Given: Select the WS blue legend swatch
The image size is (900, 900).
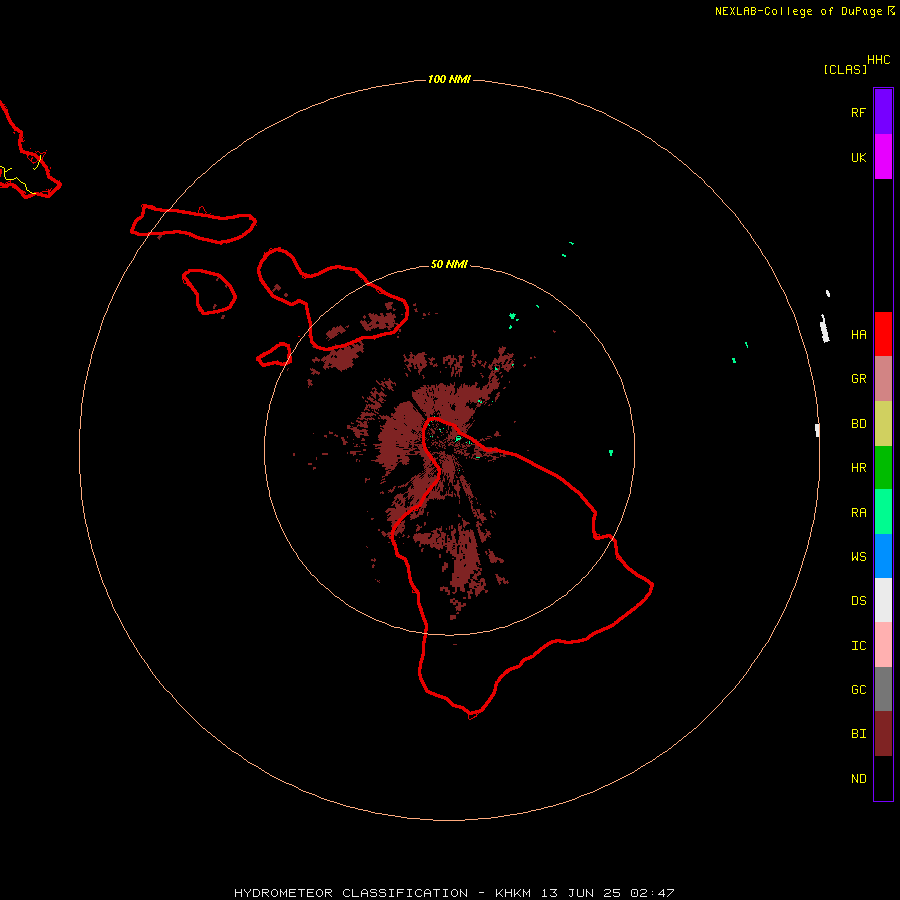Looking at the screenshot, I should (x=883, y=556).
